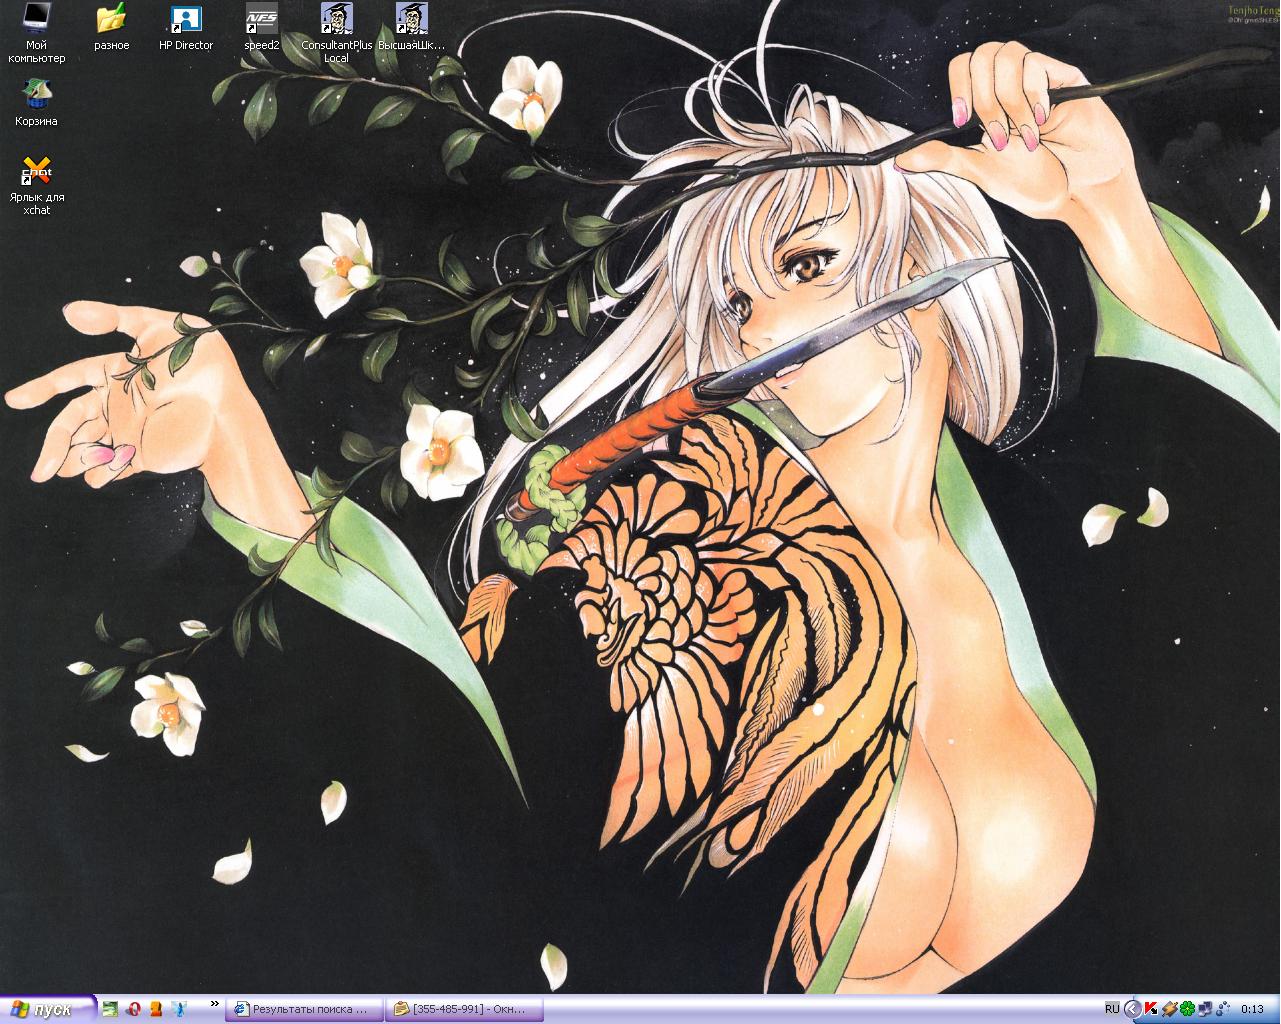
Task: Click the taskbar clock showing 0:13
Action: [1252, 1009]
